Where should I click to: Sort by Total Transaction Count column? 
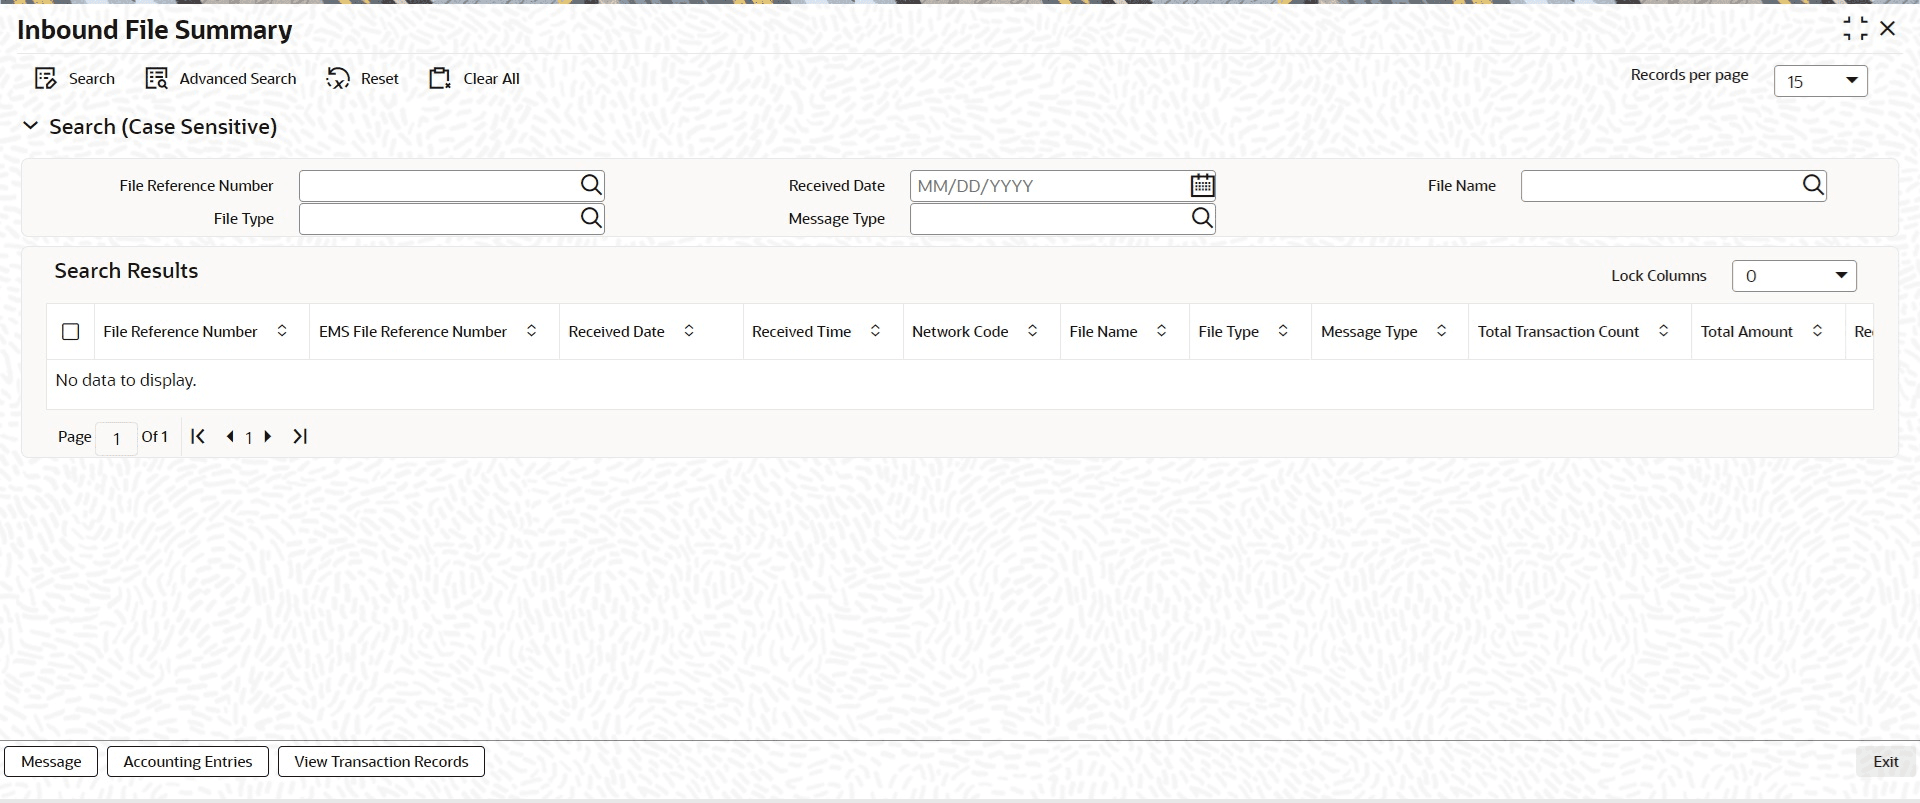coord(1663,331)
